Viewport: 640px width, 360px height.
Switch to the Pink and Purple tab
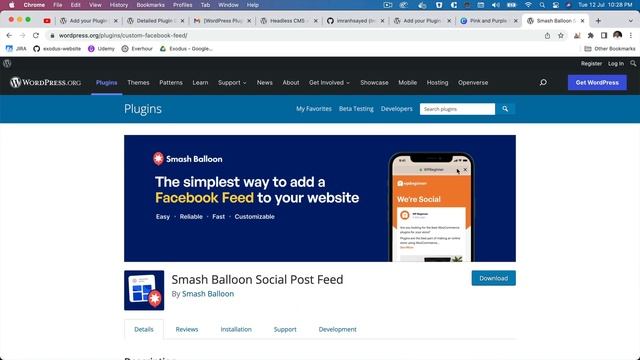tap(488, 20)
